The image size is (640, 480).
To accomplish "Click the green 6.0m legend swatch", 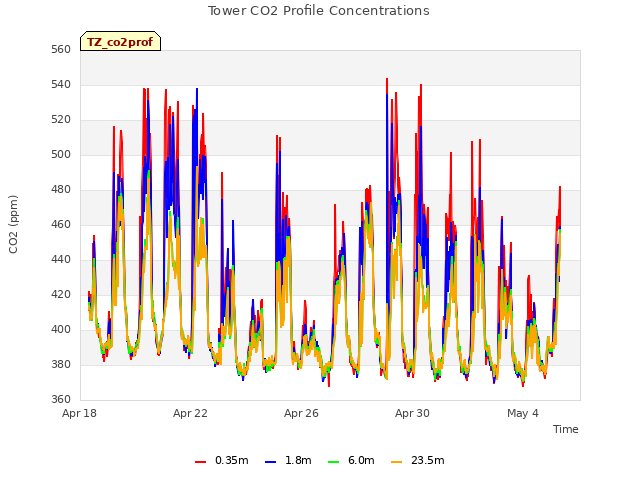I will point(333,461).
